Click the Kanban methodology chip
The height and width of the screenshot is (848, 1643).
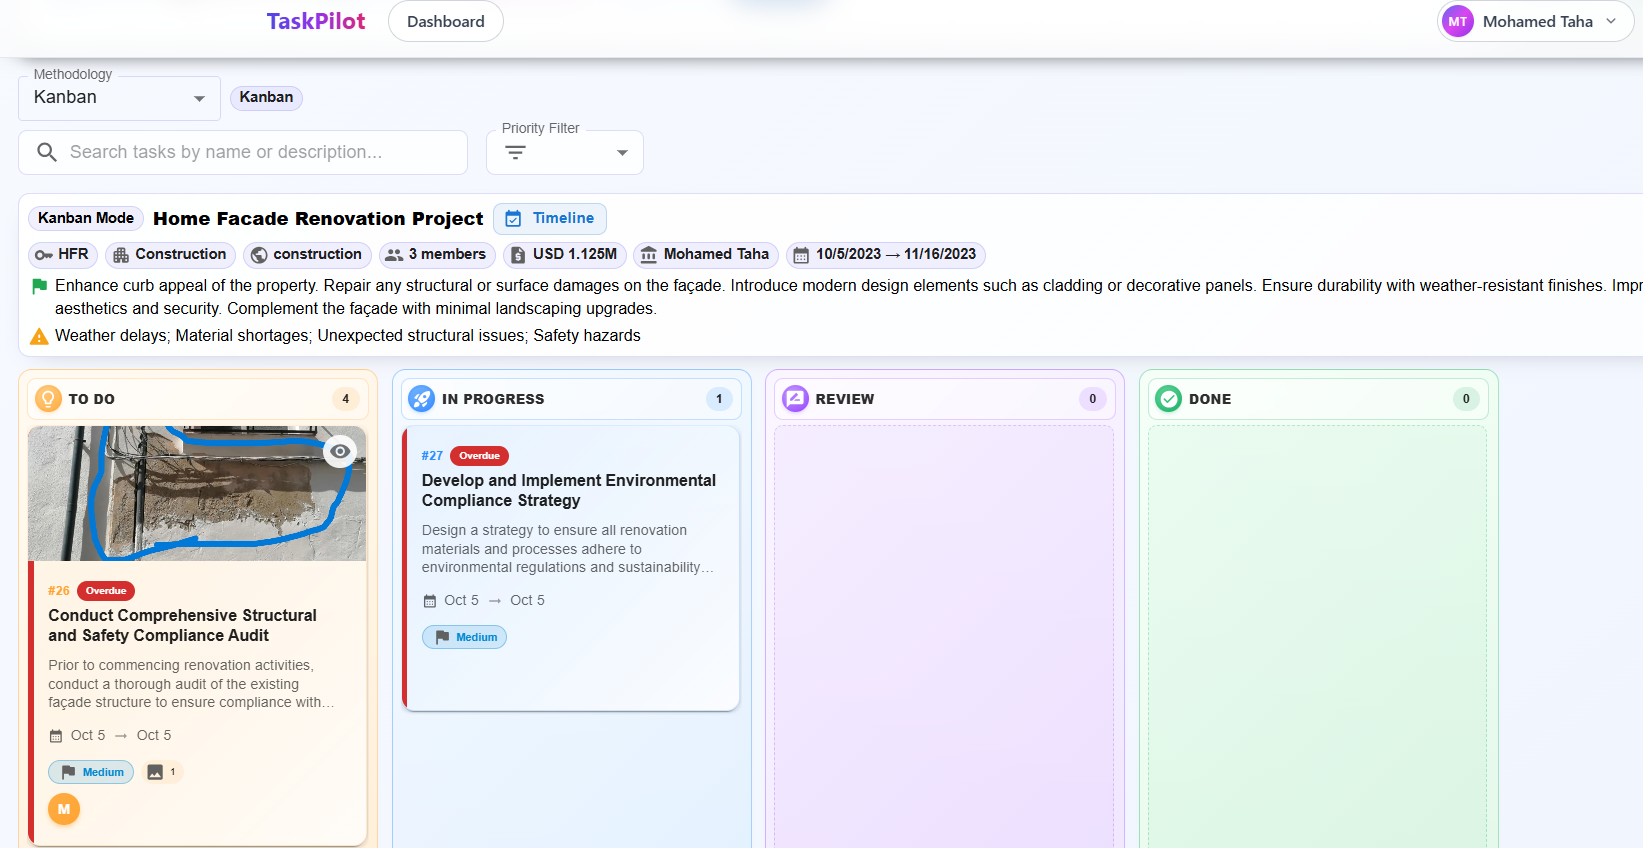point(266,97)
